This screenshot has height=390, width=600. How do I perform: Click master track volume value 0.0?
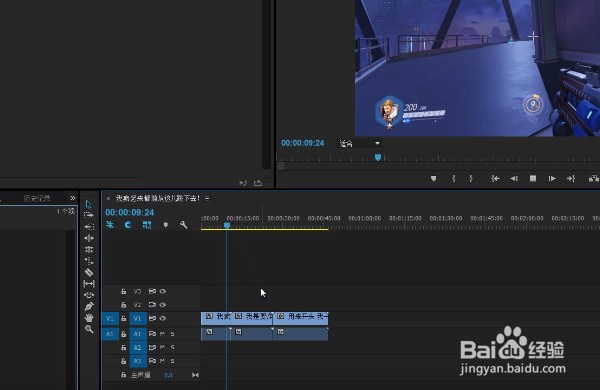point(168,375)
